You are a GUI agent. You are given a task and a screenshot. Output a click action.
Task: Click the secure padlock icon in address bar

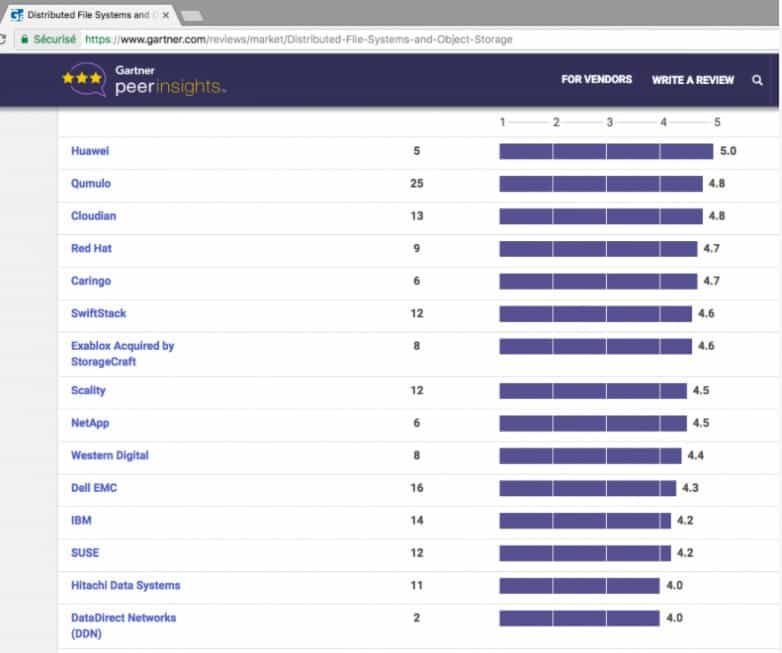(24, 39)
